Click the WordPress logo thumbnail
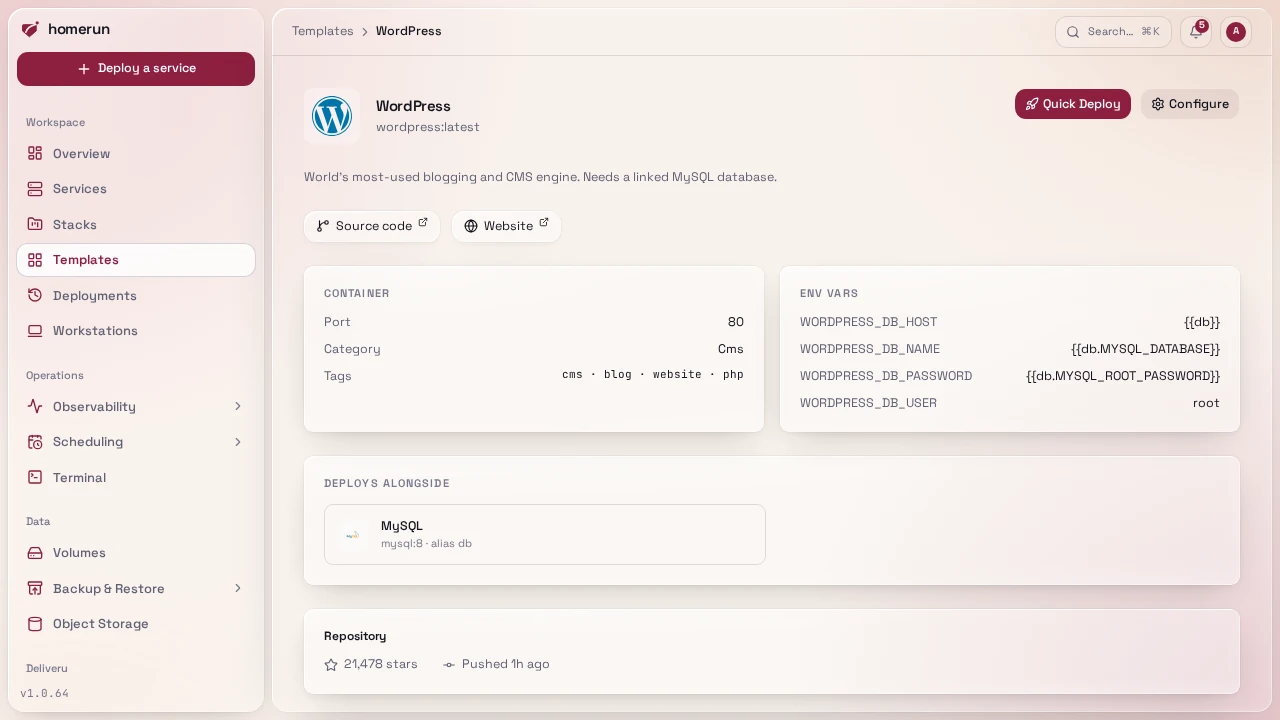Screen dimensions: 1280x720 (332, 116)
